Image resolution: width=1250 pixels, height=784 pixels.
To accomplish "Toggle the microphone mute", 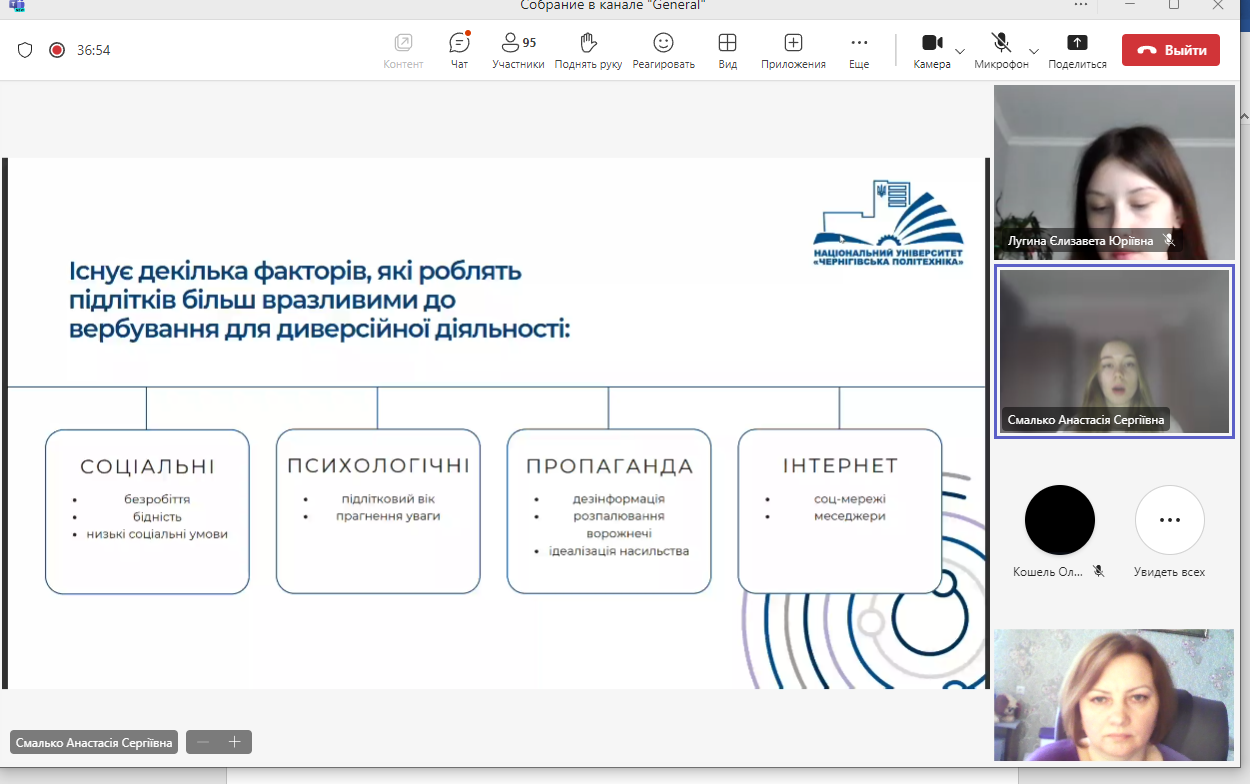I will pos(1000,43).
